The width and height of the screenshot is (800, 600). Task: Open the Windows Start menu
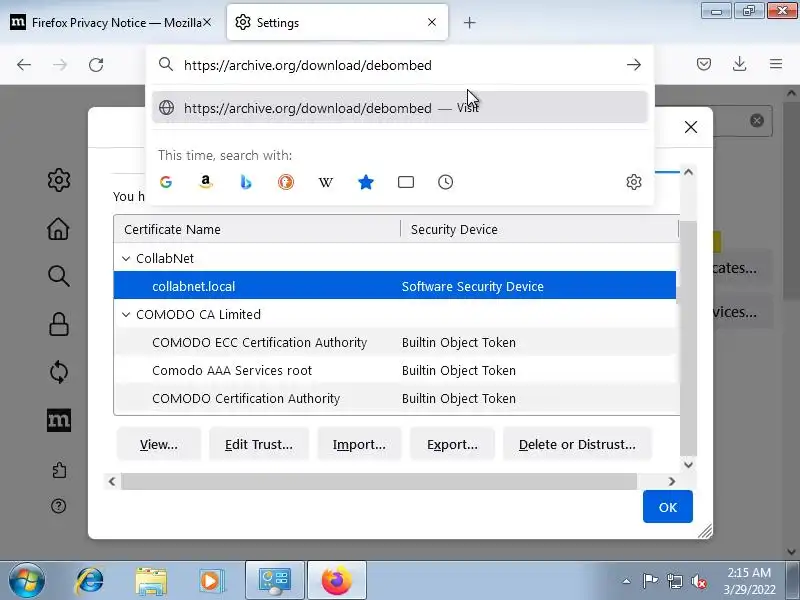click(27, 580)
